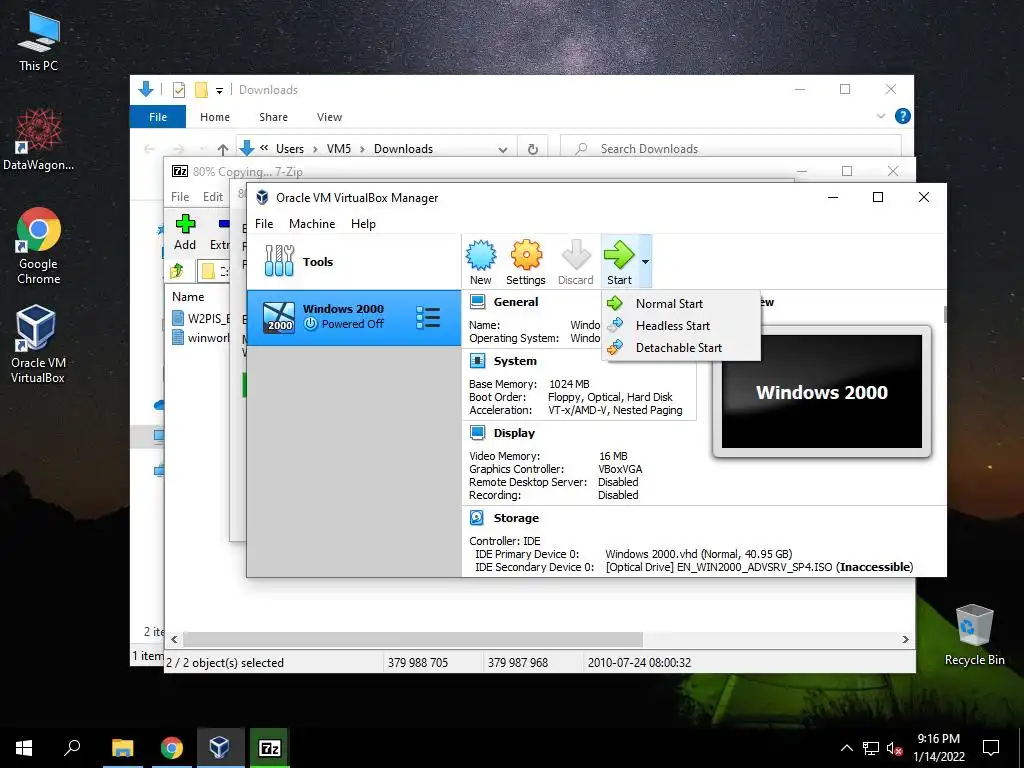Expand the Explorer ribbon chevron

coord(881,116)
